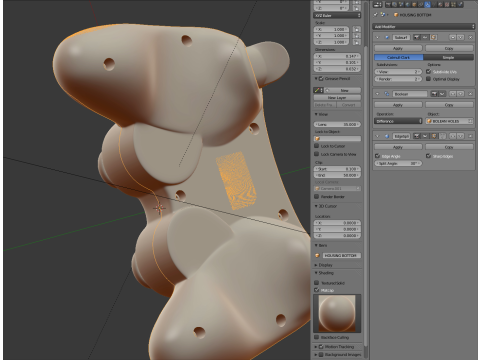Remove the Subsurf modifier with its X icon

click(x=470, y=37)
